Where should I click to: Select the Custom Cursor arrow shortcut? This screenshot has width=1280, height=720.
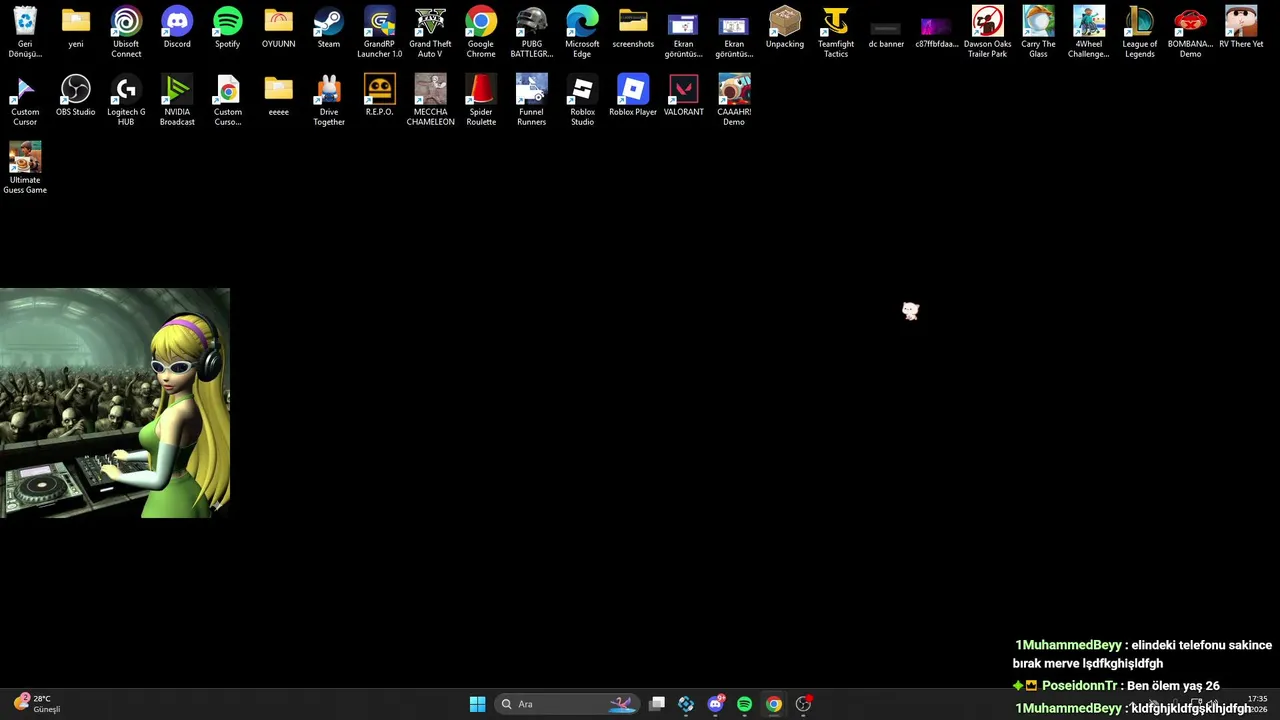[x=25, y=99]
